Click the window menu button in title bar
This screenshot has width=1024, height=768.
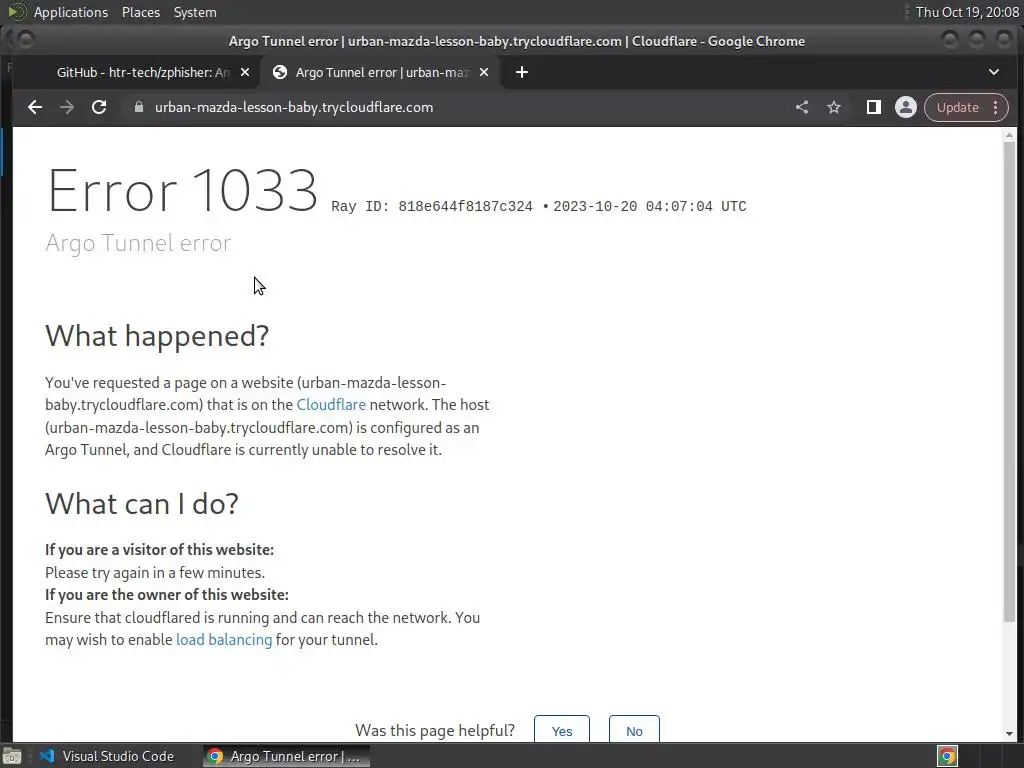[26, 40]
